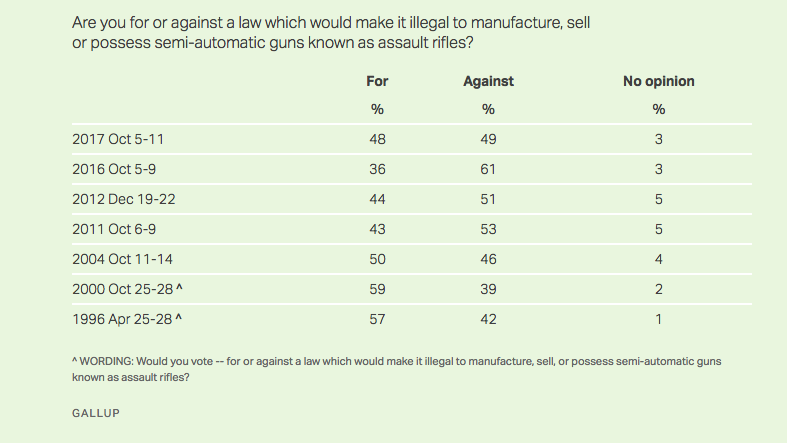Select the 'For' column header
This screenshot has height=443, width=787.
(x=377, y=81)
